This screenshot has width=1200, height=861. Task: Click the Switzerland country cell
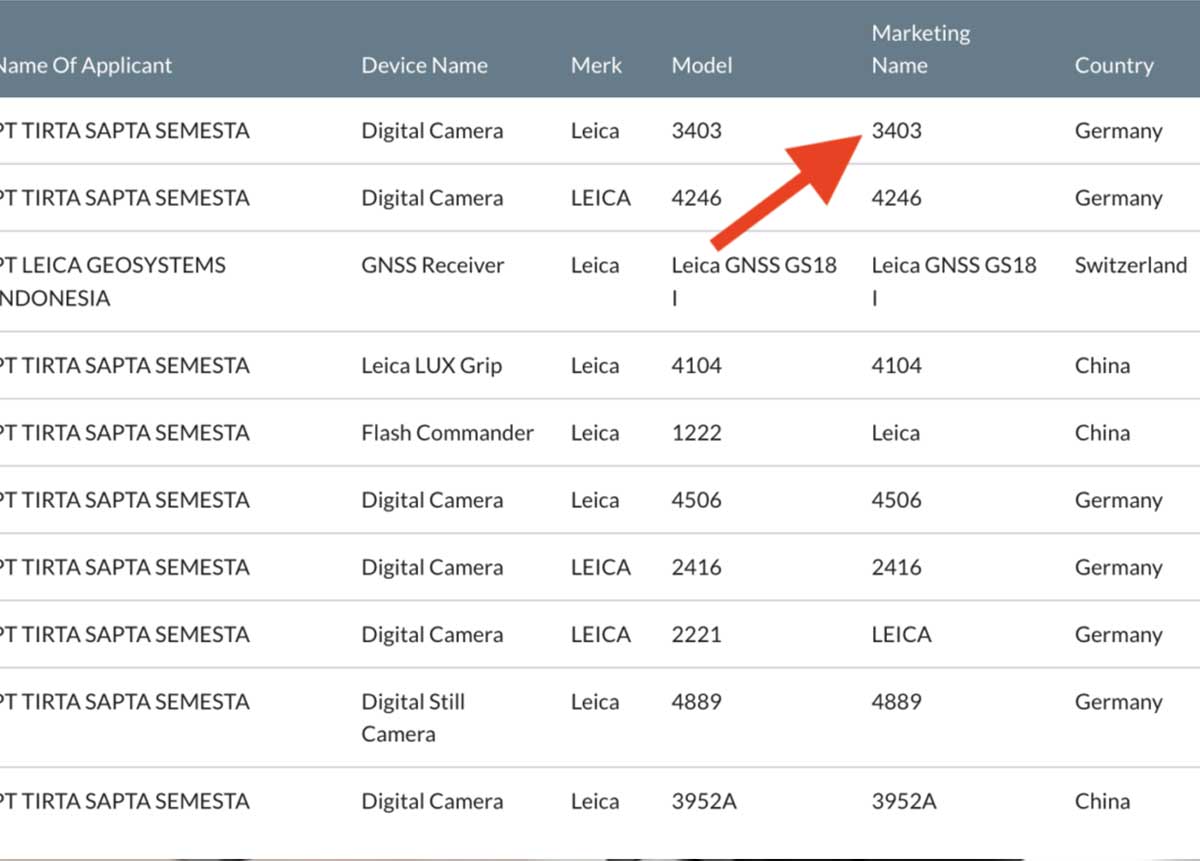[1130, 266]
